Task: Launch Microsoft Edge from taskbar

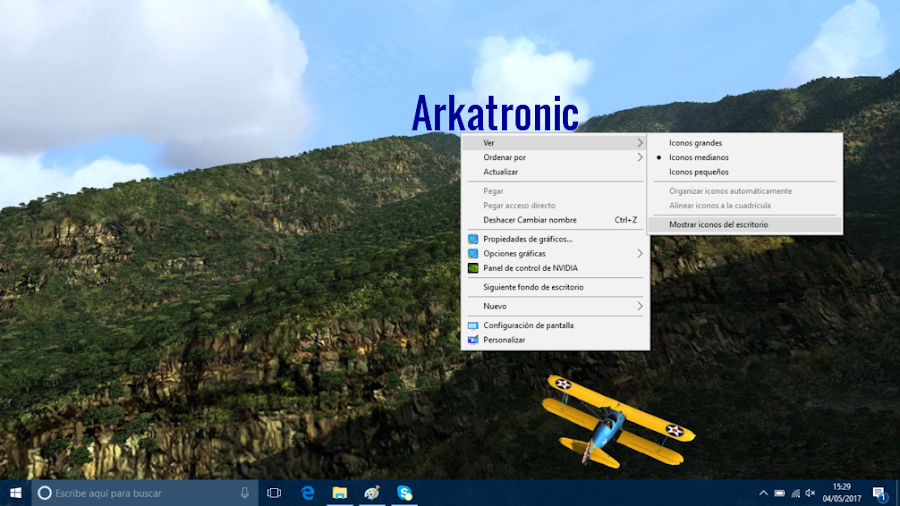Action: [x=308, y=493]
